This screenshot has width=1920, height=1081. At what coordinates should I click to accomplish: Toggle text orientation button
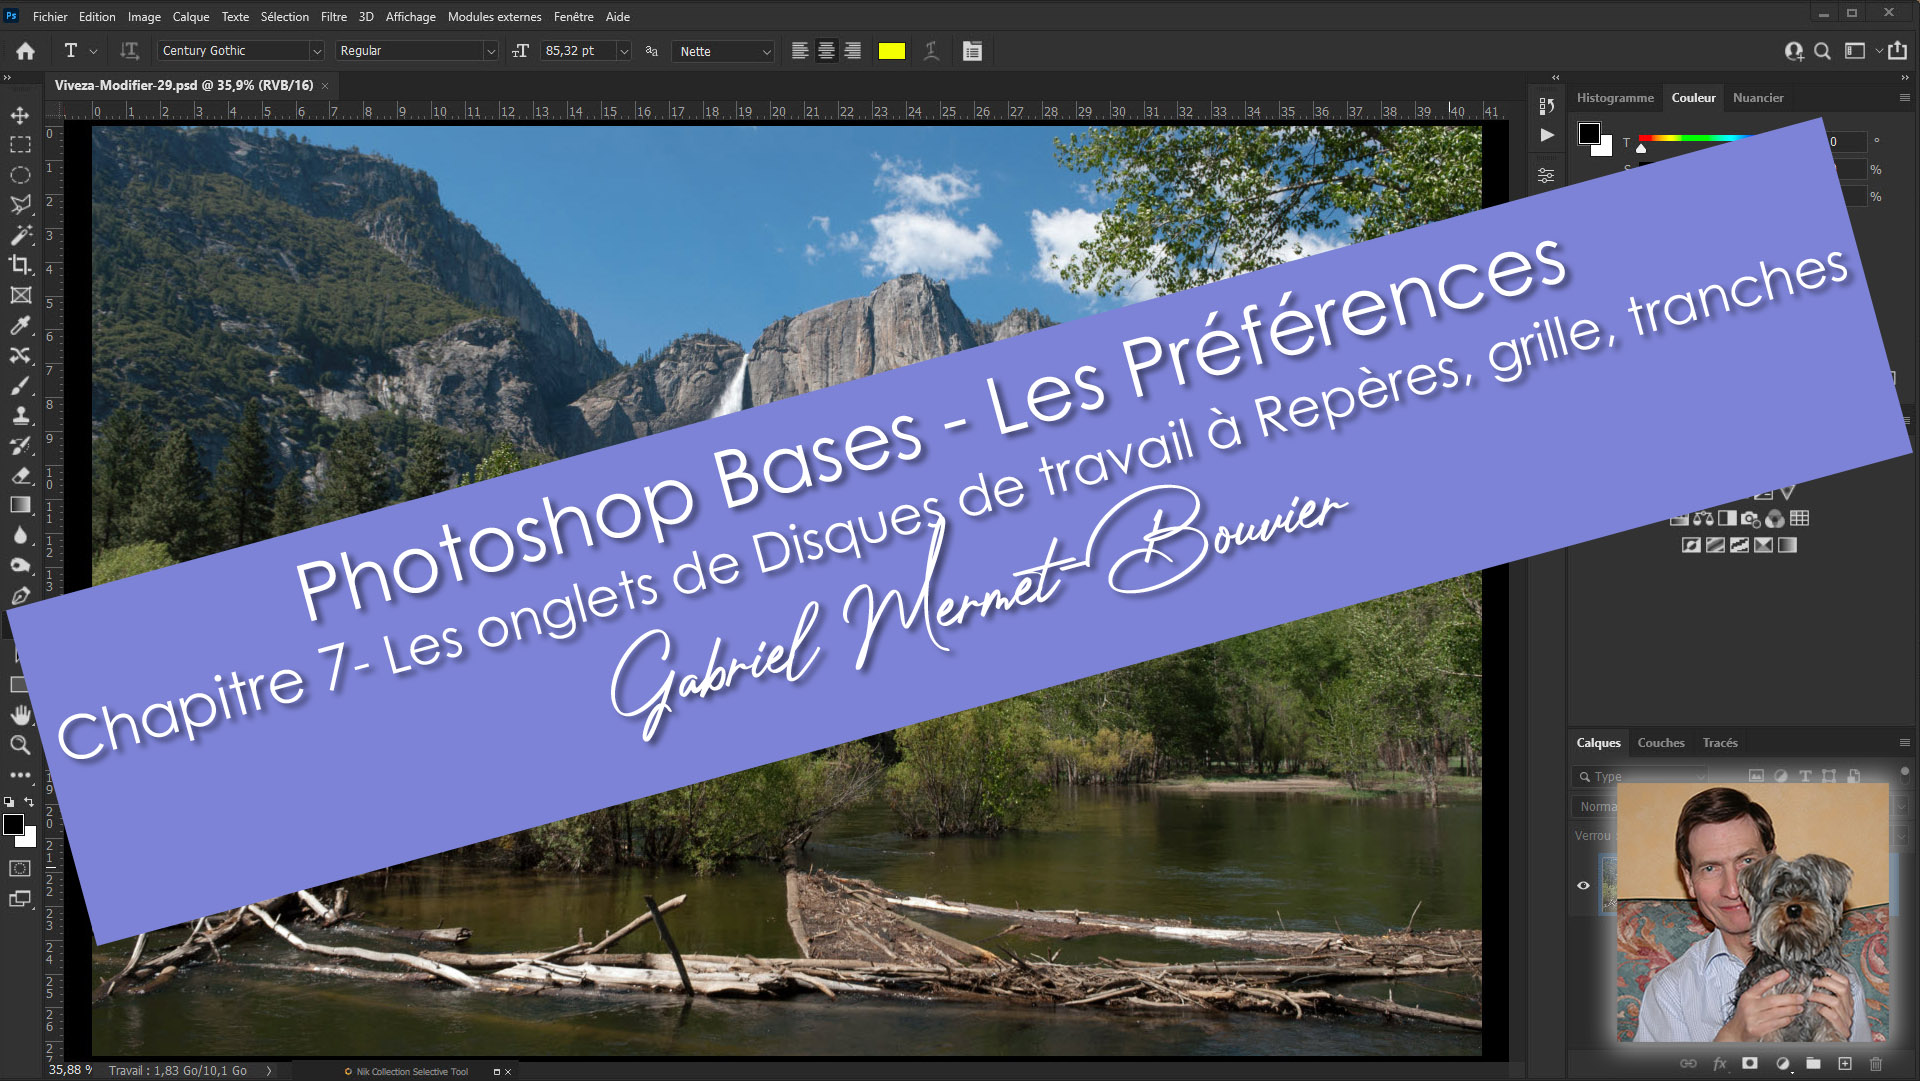(x=129, y=51)
